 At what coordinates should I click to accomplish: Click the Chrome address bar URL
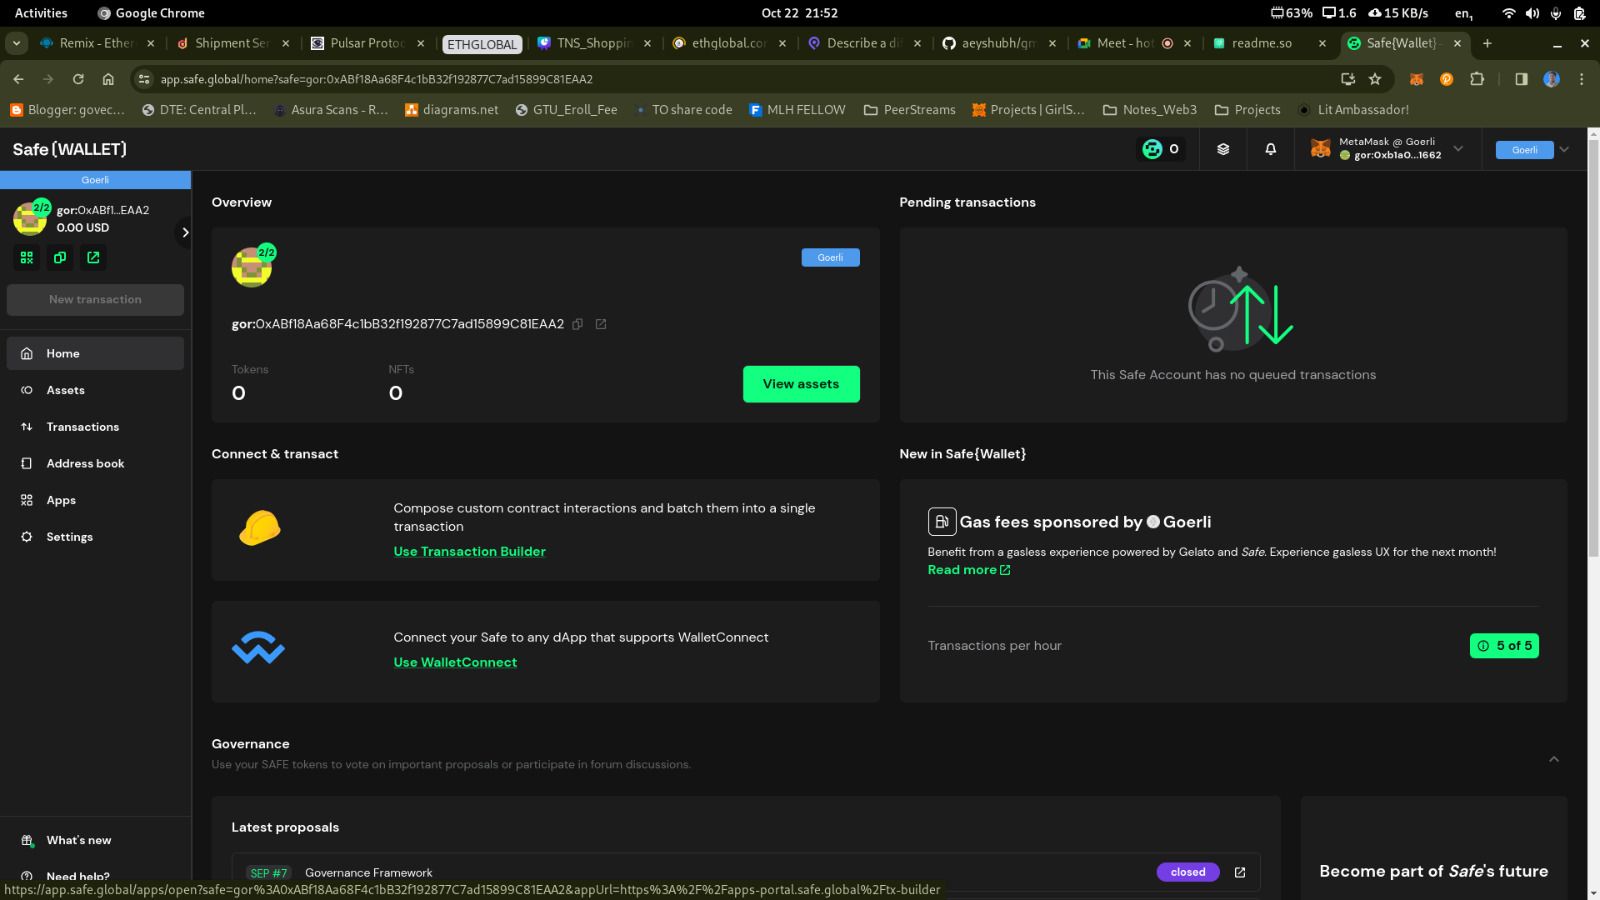pyautogui.click(x=376, y=79)
